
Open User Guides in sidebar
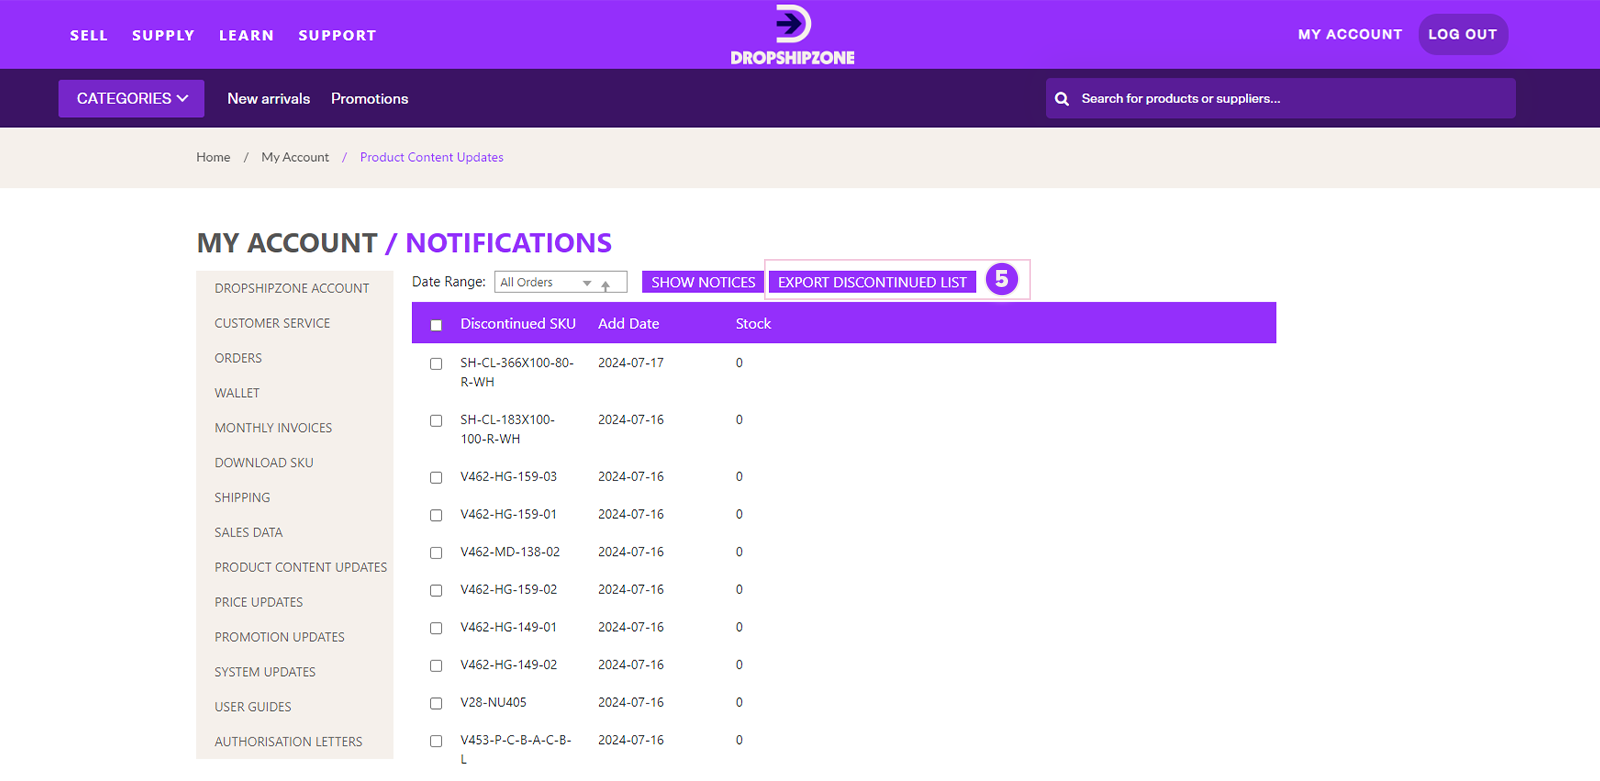click(x=253, y=707)
